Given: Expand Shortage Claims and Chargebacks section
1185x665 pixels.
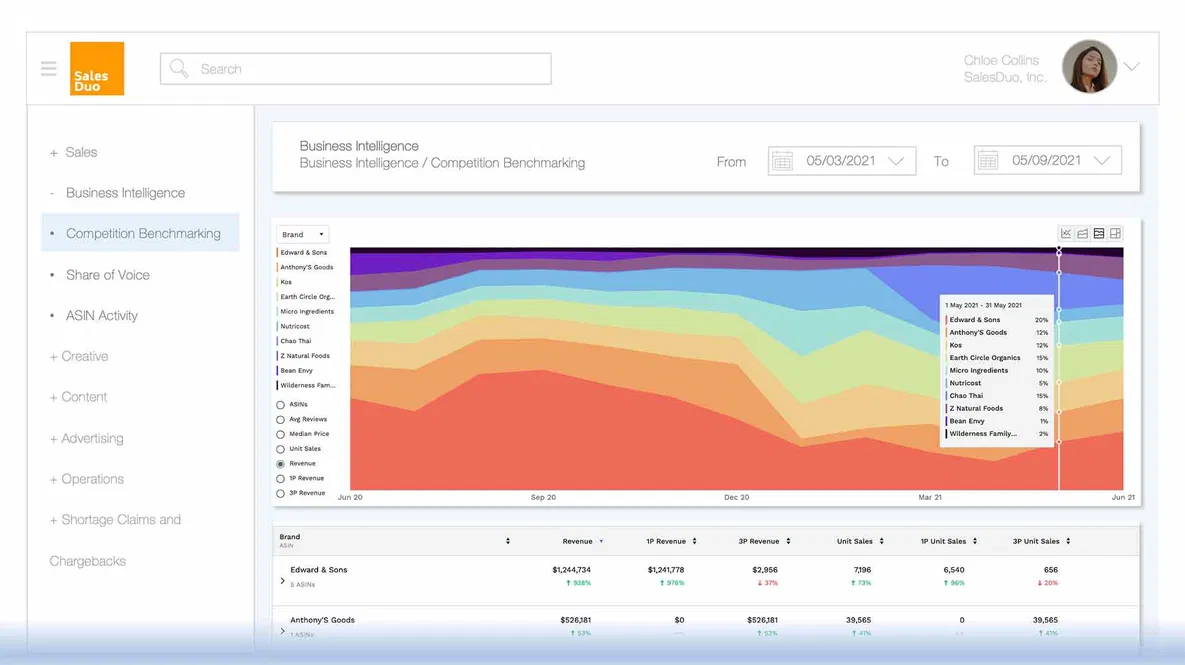Looking at the screenshot, I should [x=115, y=540].
